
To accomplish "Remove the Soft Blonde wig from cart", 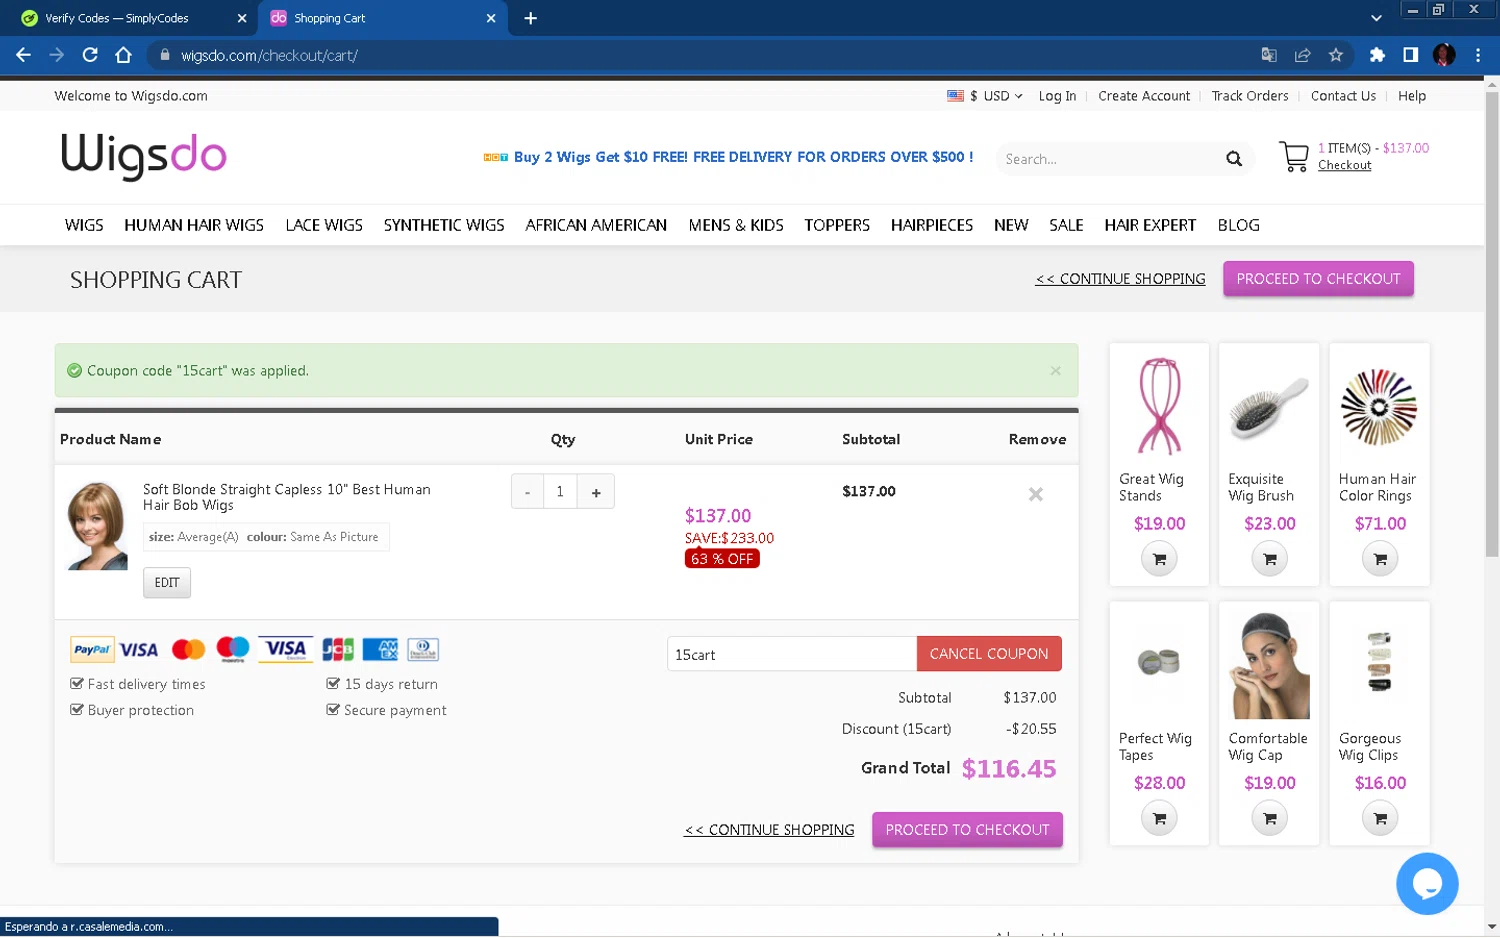I will pyautogui.click(x=1036, y=494).
